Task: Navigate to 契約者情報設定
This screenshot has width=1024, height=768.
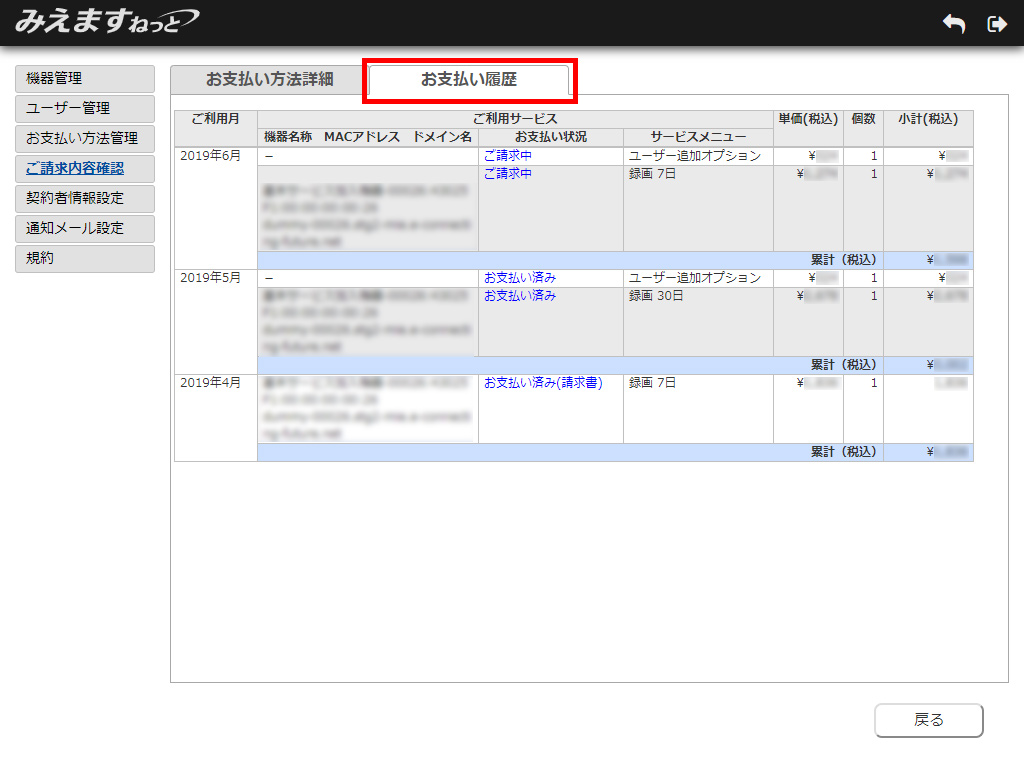Action: [85, 198]
